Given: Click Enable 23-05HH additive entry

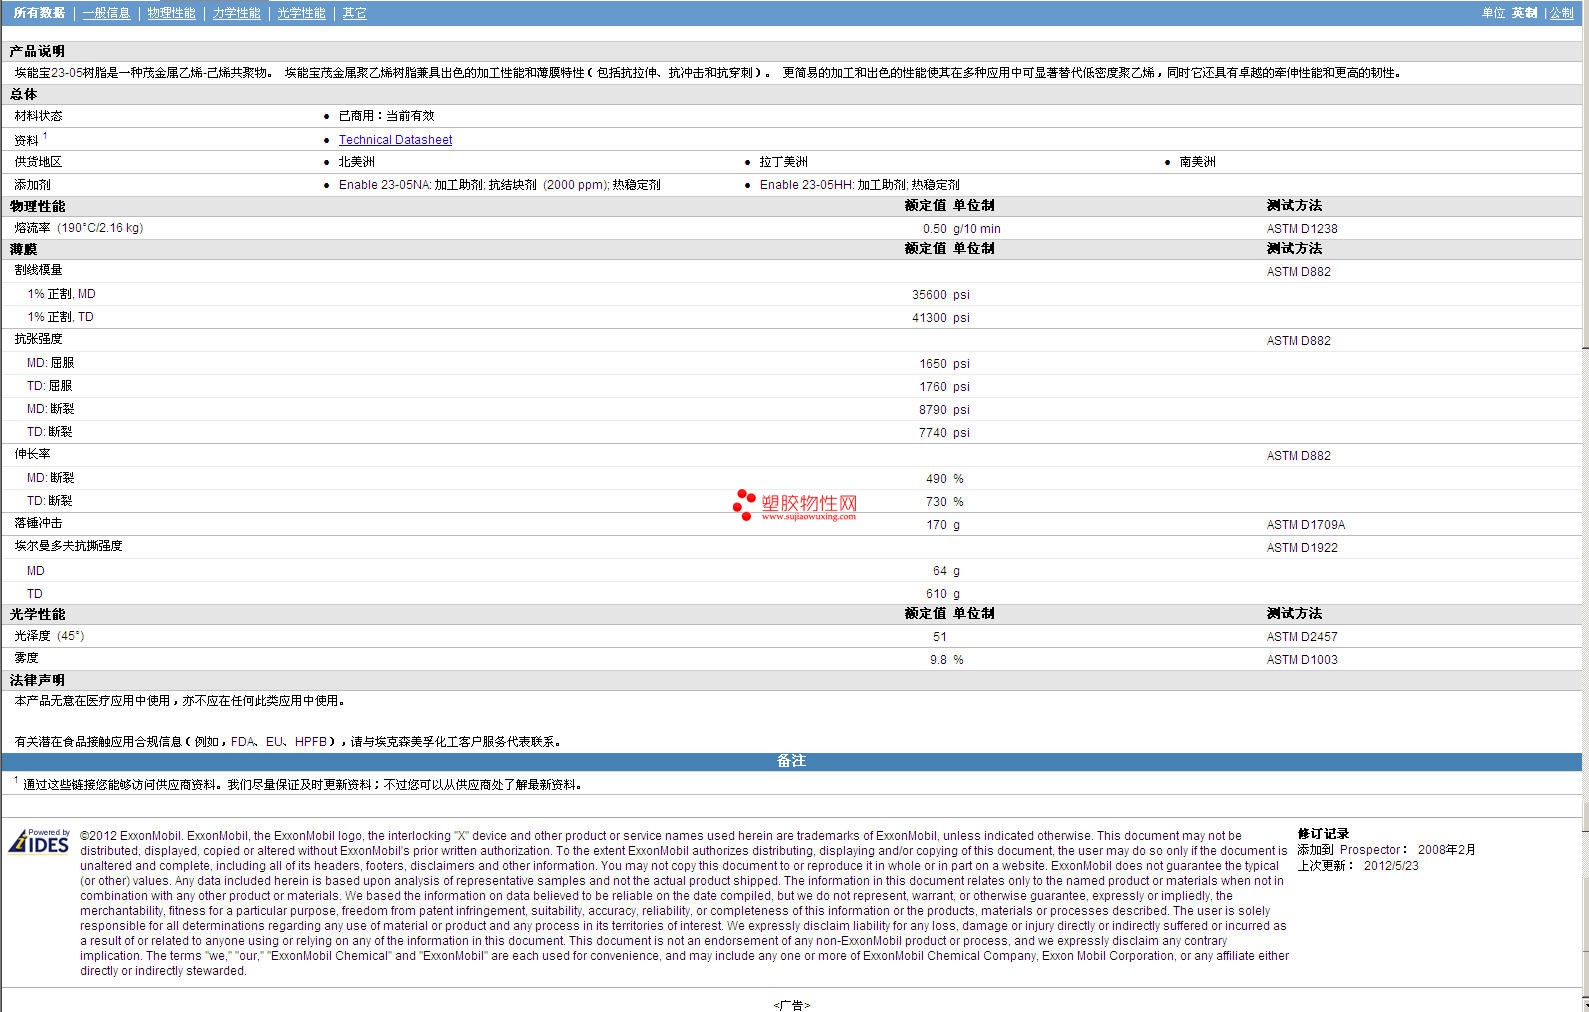Looking at the screenshot, I should pyautogui.click(x=859, y=185).
